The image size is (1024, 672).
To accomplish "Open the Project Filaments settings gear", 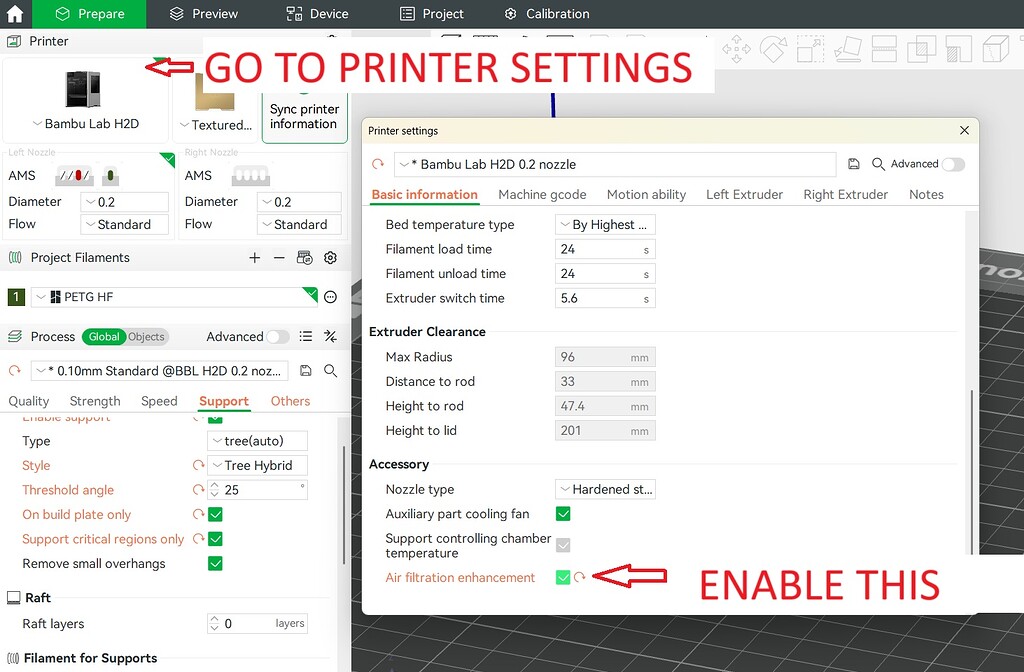I will 330,258.
